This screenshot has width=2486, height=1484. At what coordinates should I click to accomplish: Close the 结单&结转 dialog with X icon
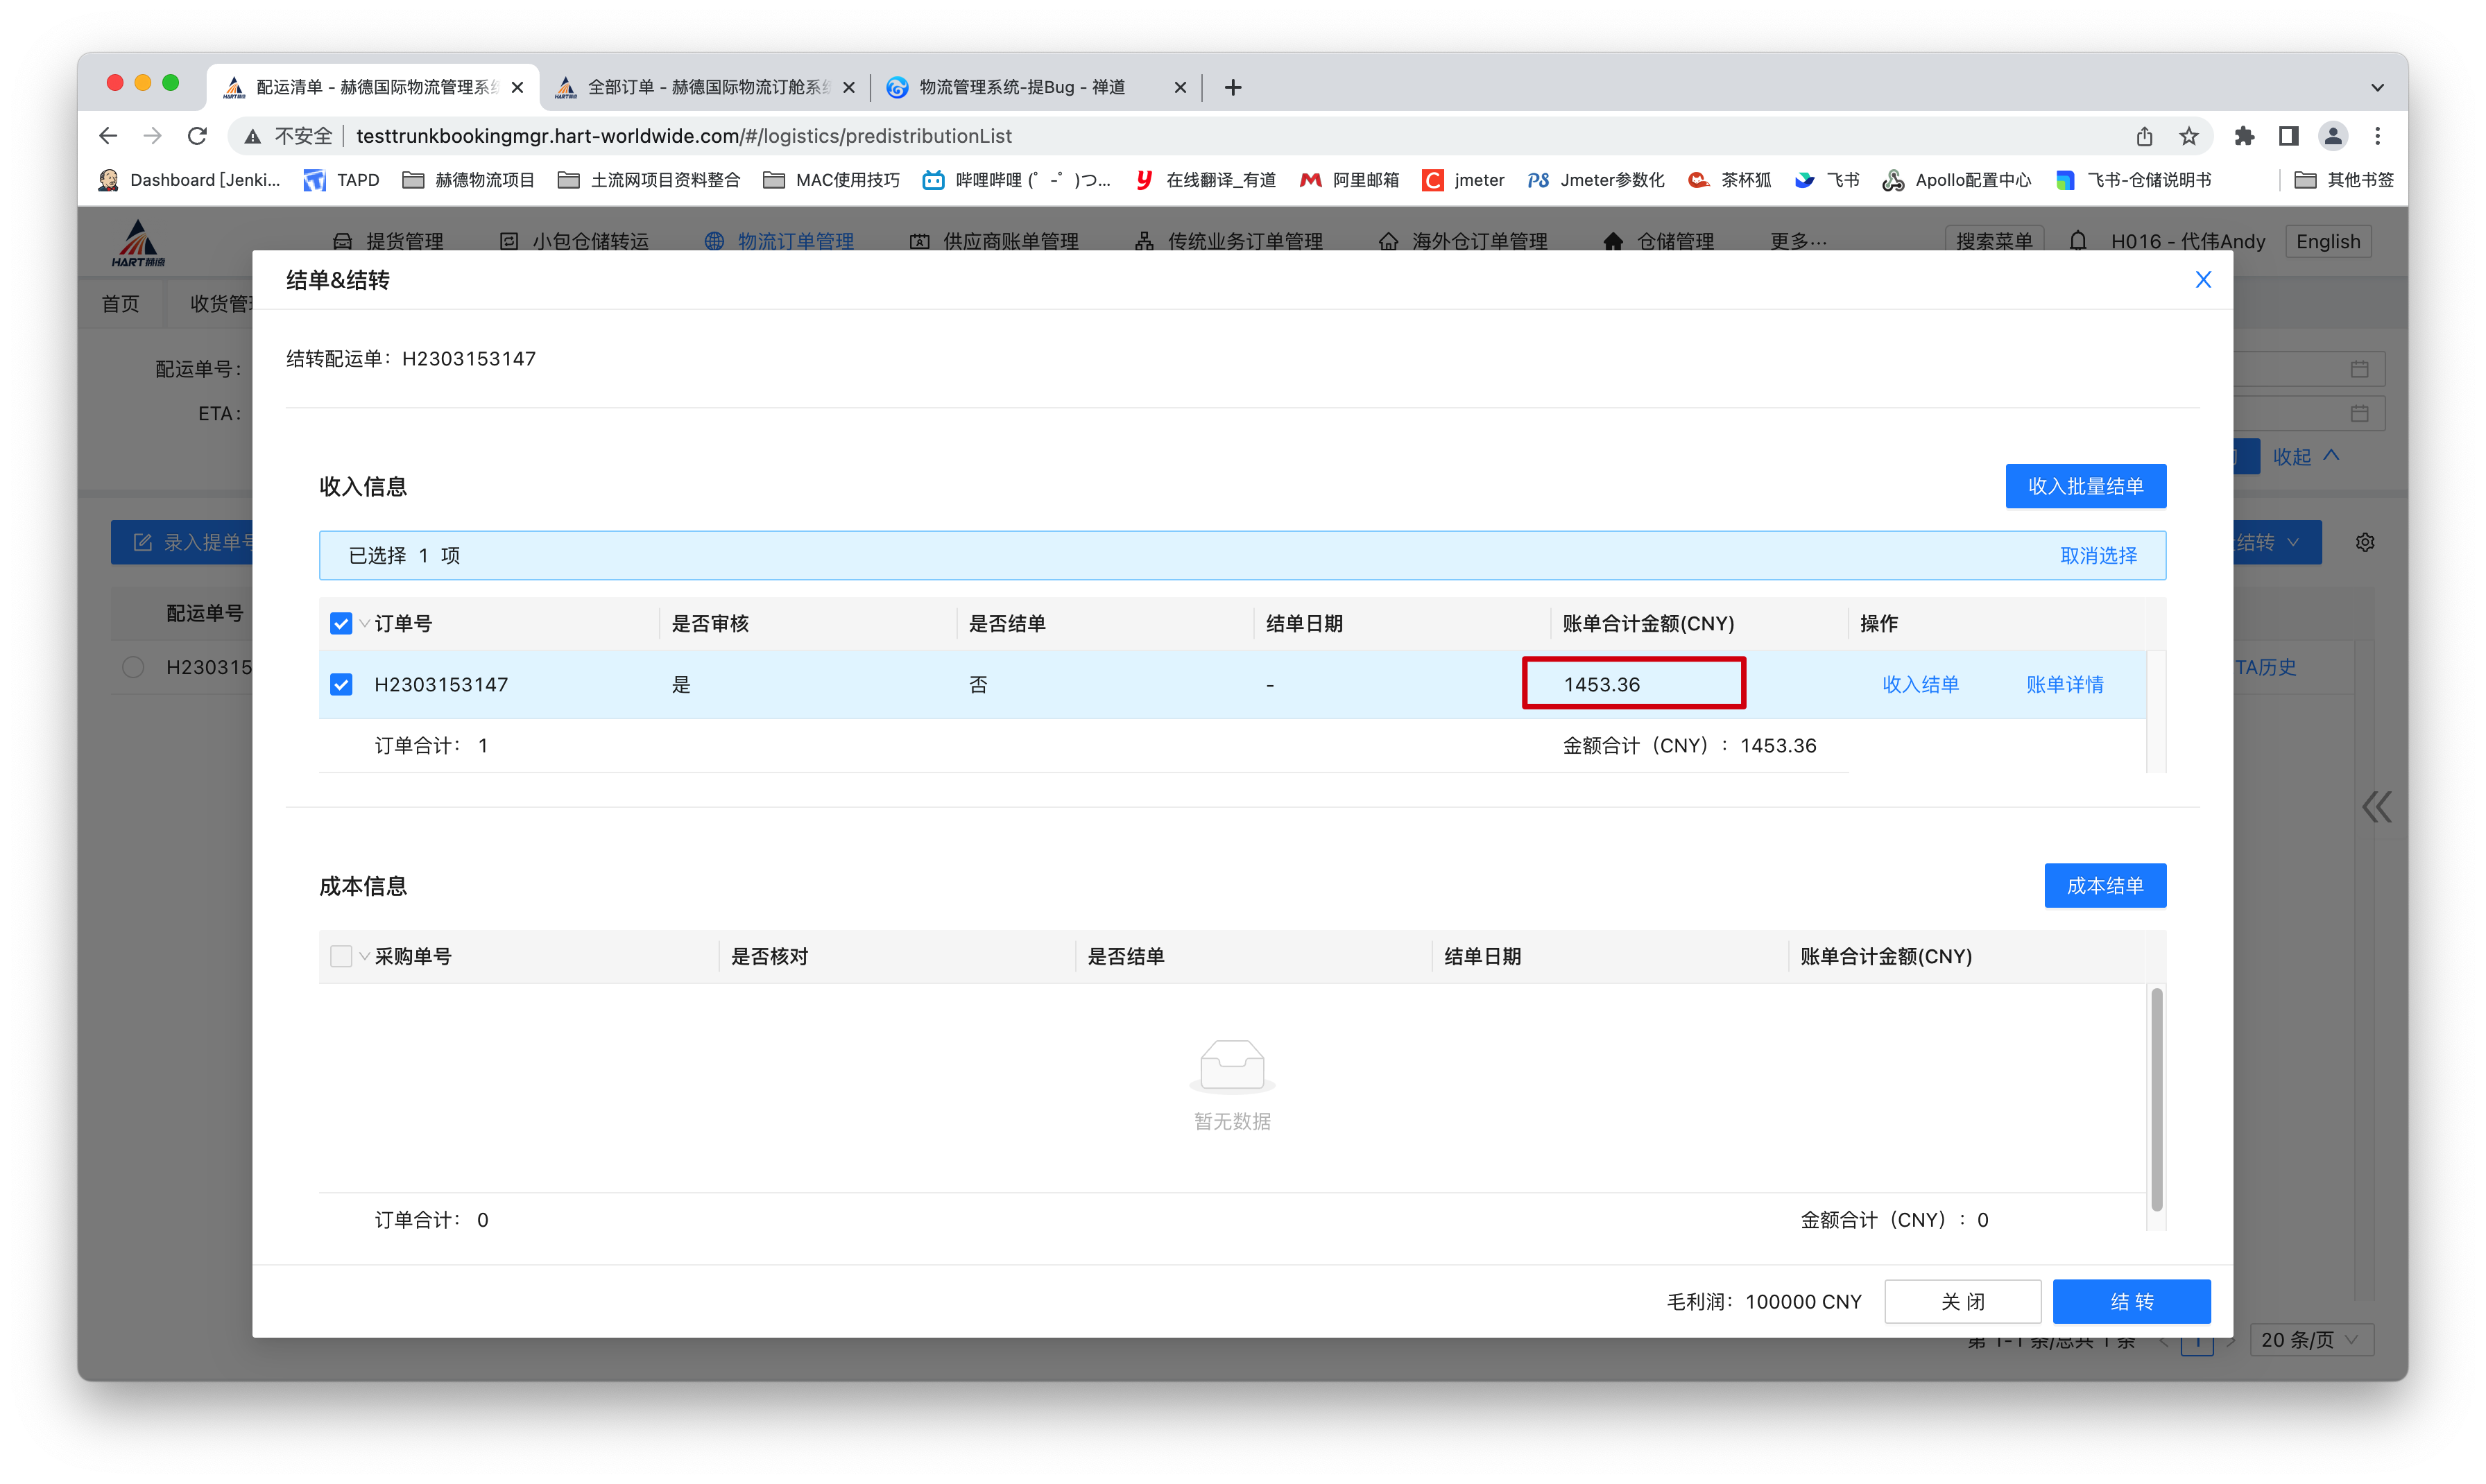(x=2202, y=280)
